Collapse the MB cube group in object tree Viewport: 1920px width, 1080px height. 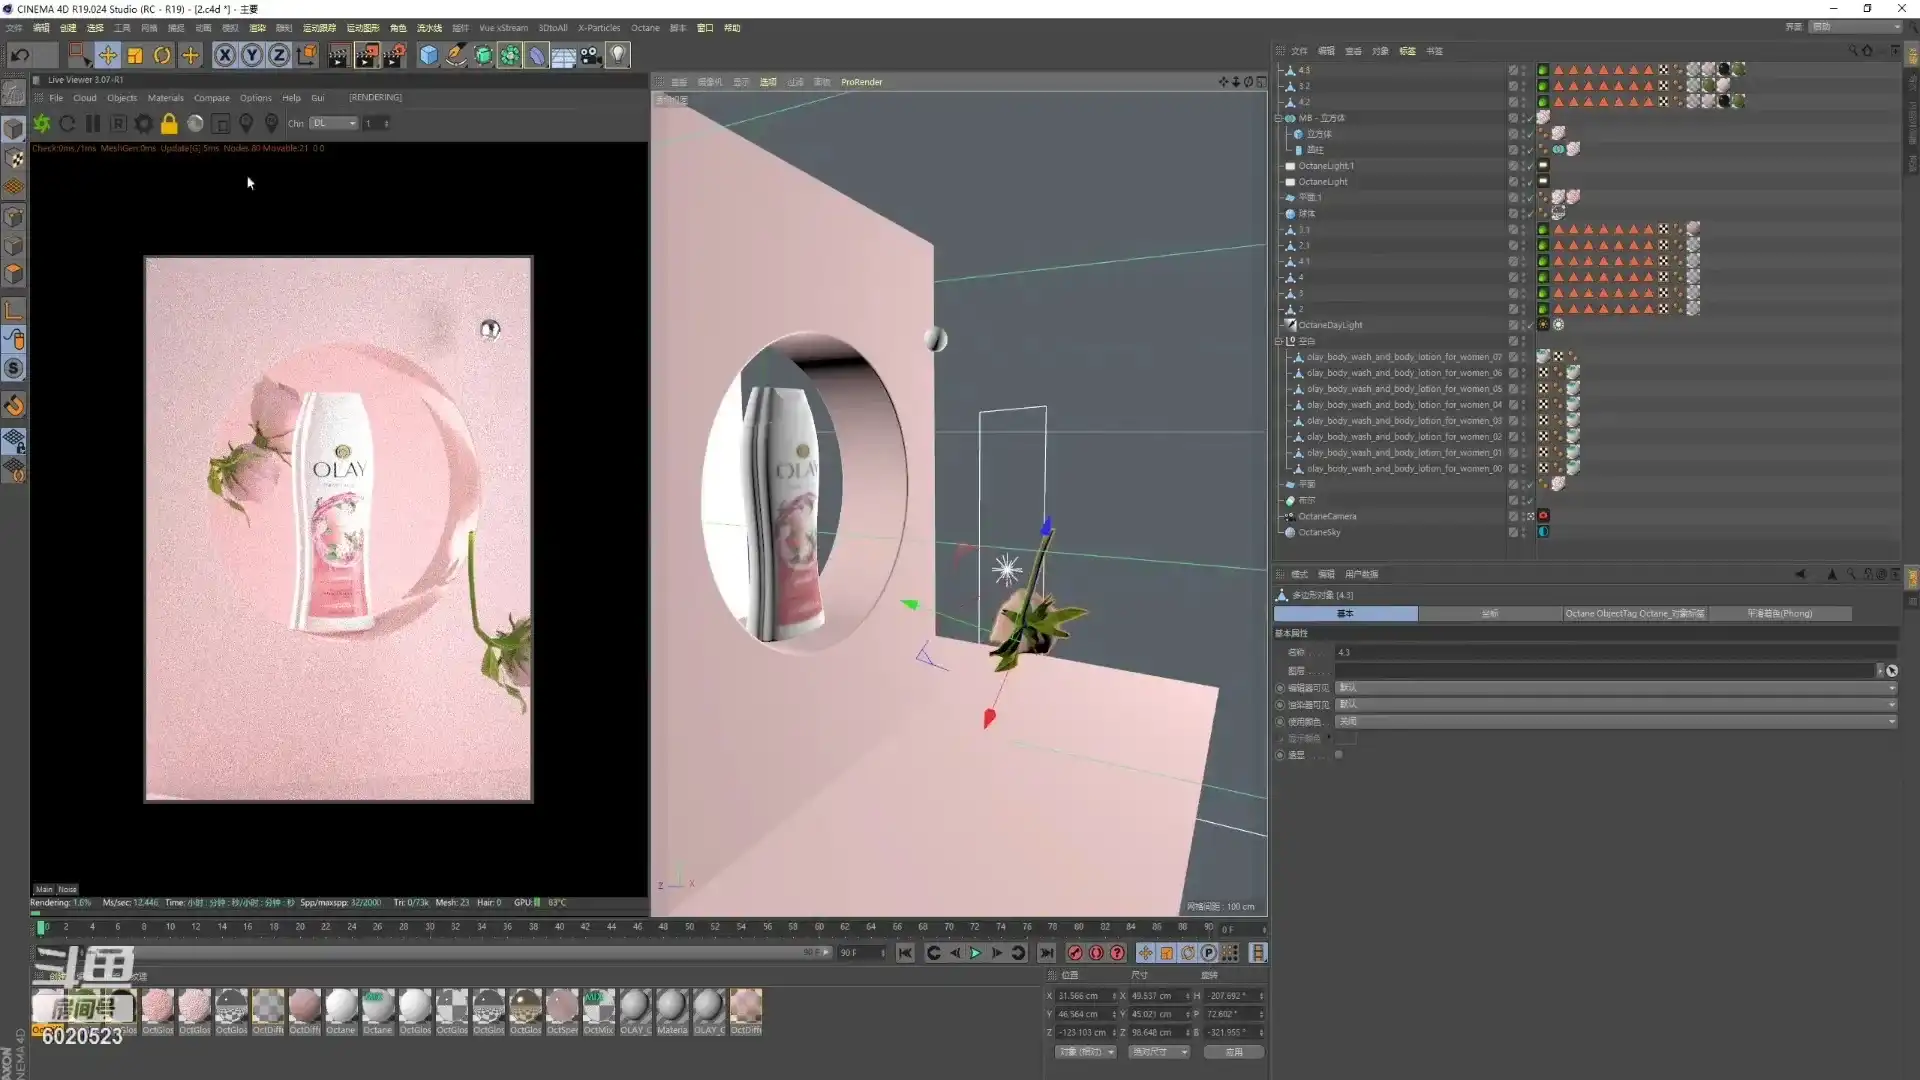pos(1278,118)
